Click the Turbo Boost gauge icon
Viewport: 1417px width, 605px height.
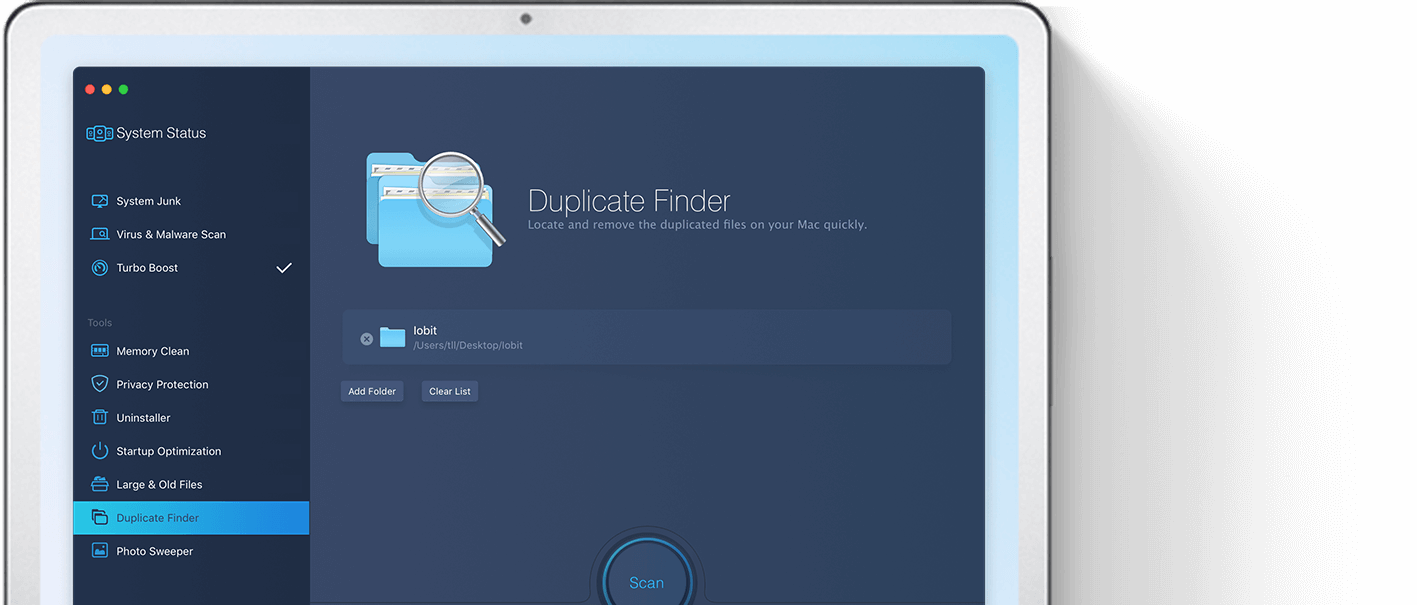coord(99,268)
